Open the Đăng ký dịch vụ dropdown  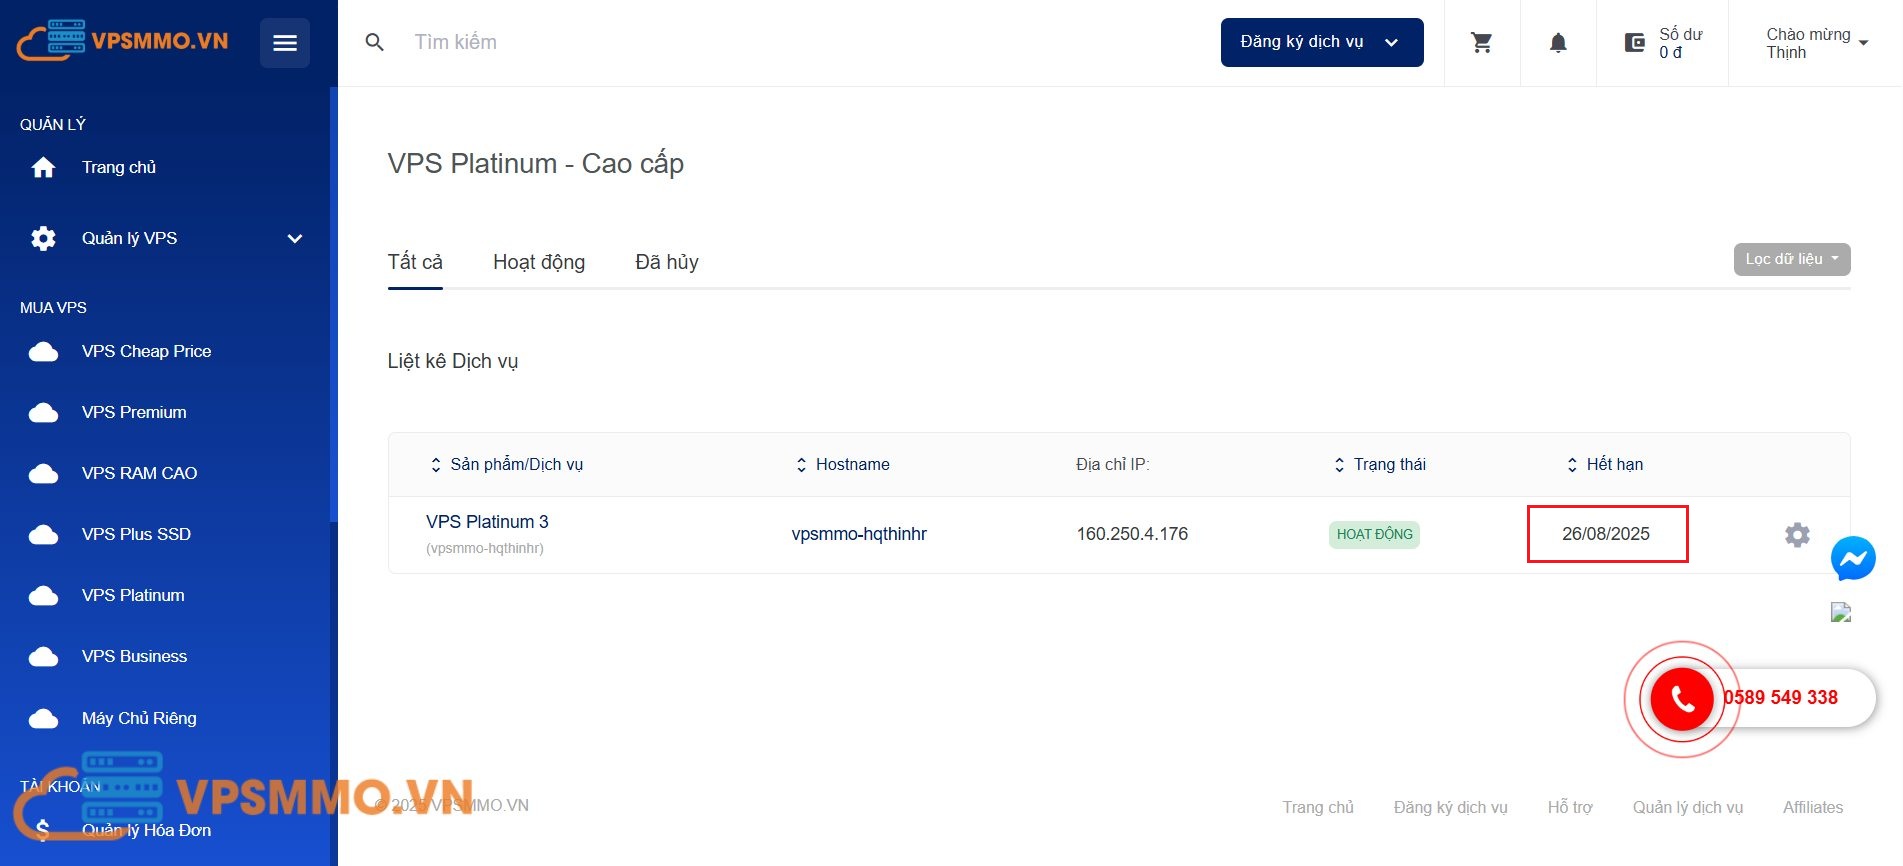pyautogui.click(x=1321, y=42)
